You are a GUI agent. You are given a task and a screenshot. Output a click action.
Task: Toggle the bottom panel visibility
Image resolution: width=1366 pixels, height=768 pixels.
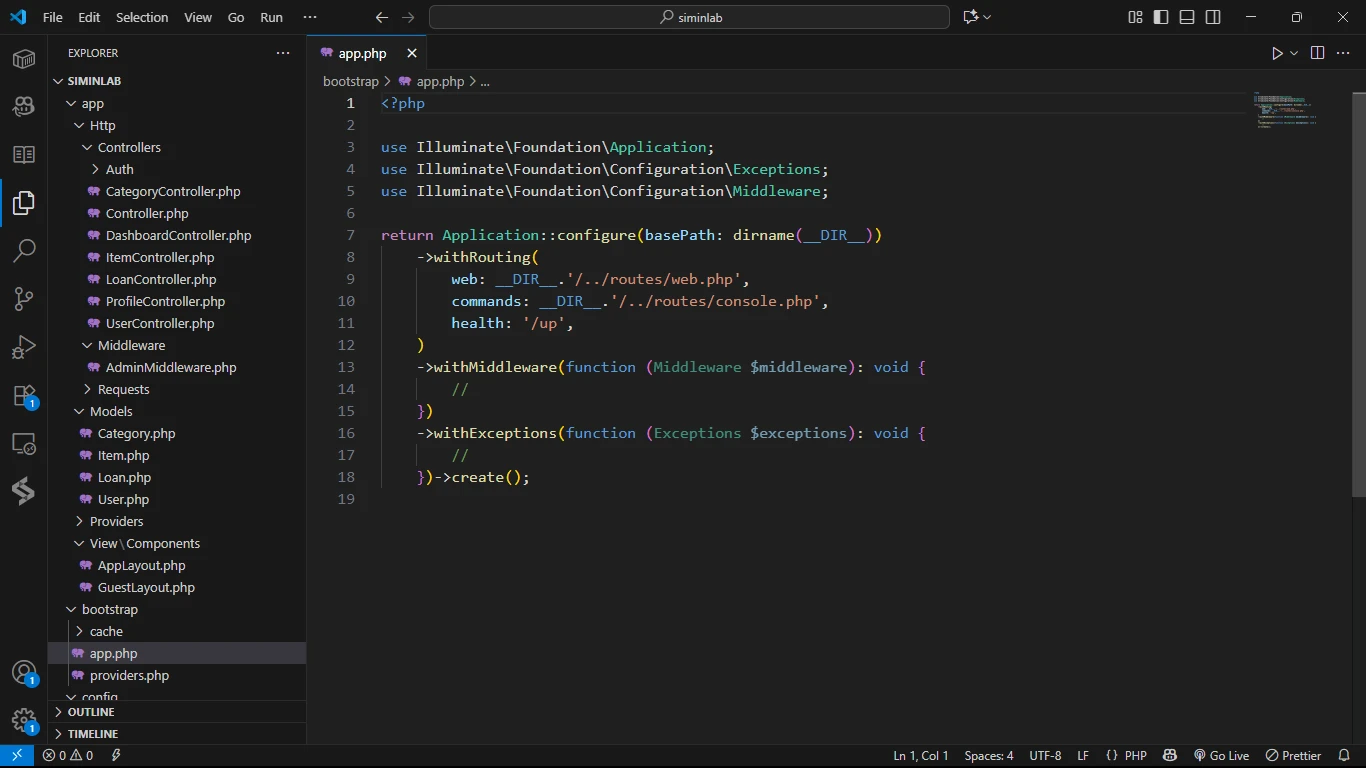[1187, 17]
